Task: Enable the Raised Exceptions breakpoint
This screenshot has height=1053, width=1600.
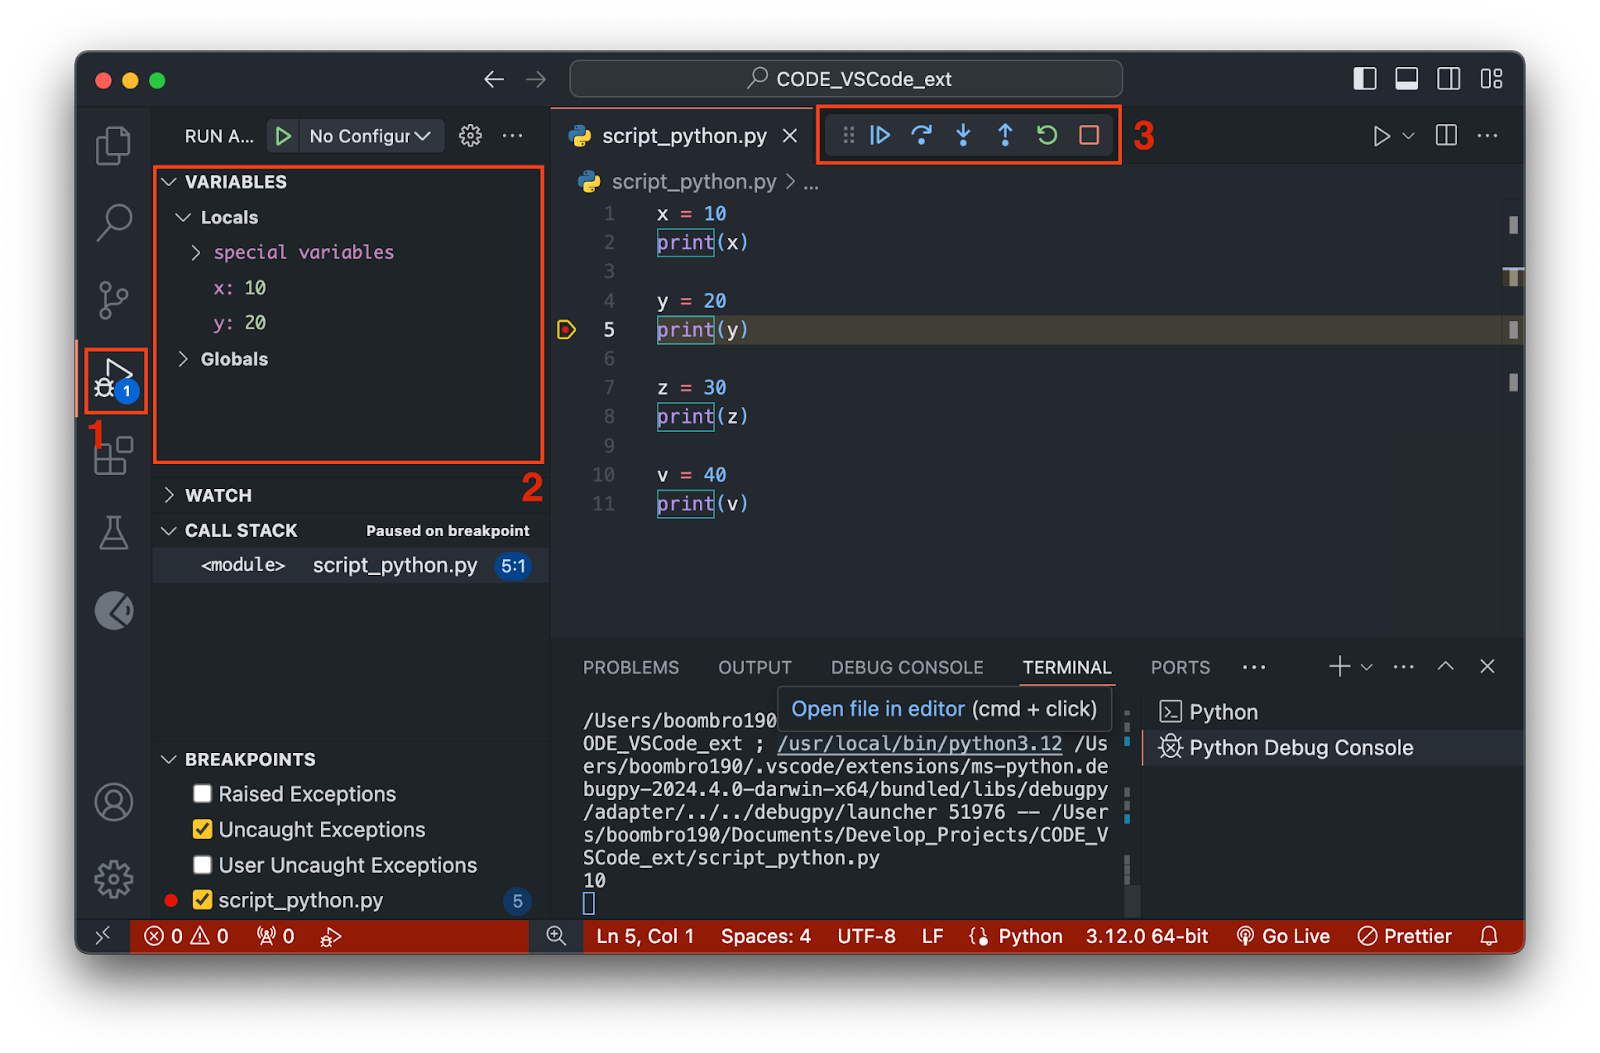Action: click(x=203, y=793)
